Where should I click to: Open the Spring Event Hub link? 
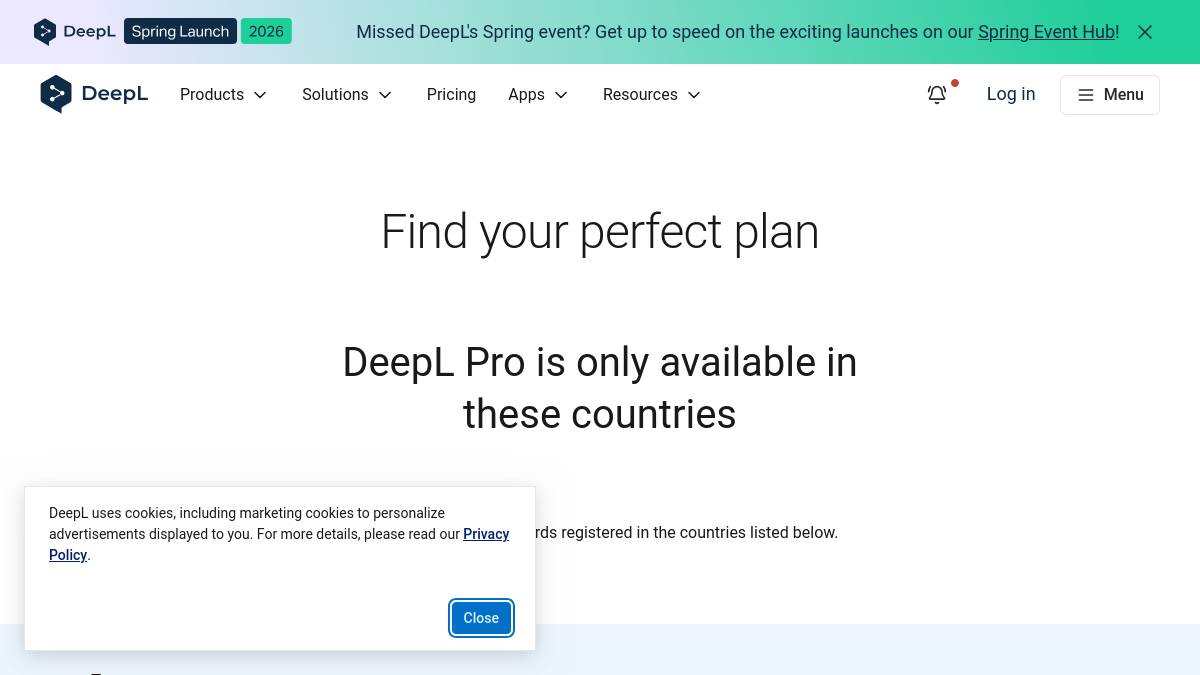coord(1046,32)
